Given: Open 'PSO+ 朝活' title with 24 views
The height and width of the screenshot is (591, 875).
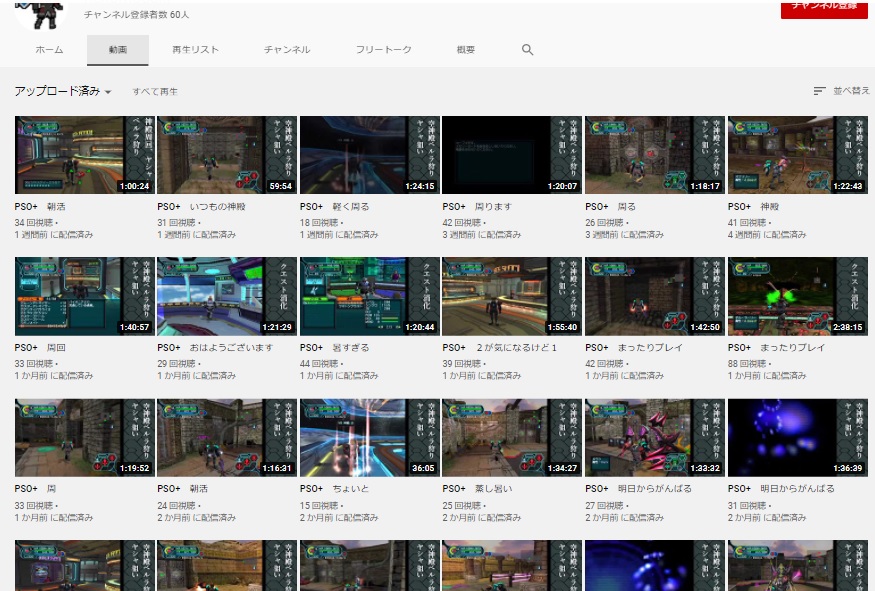Looking at the screenshot, I should coord(182,489).
